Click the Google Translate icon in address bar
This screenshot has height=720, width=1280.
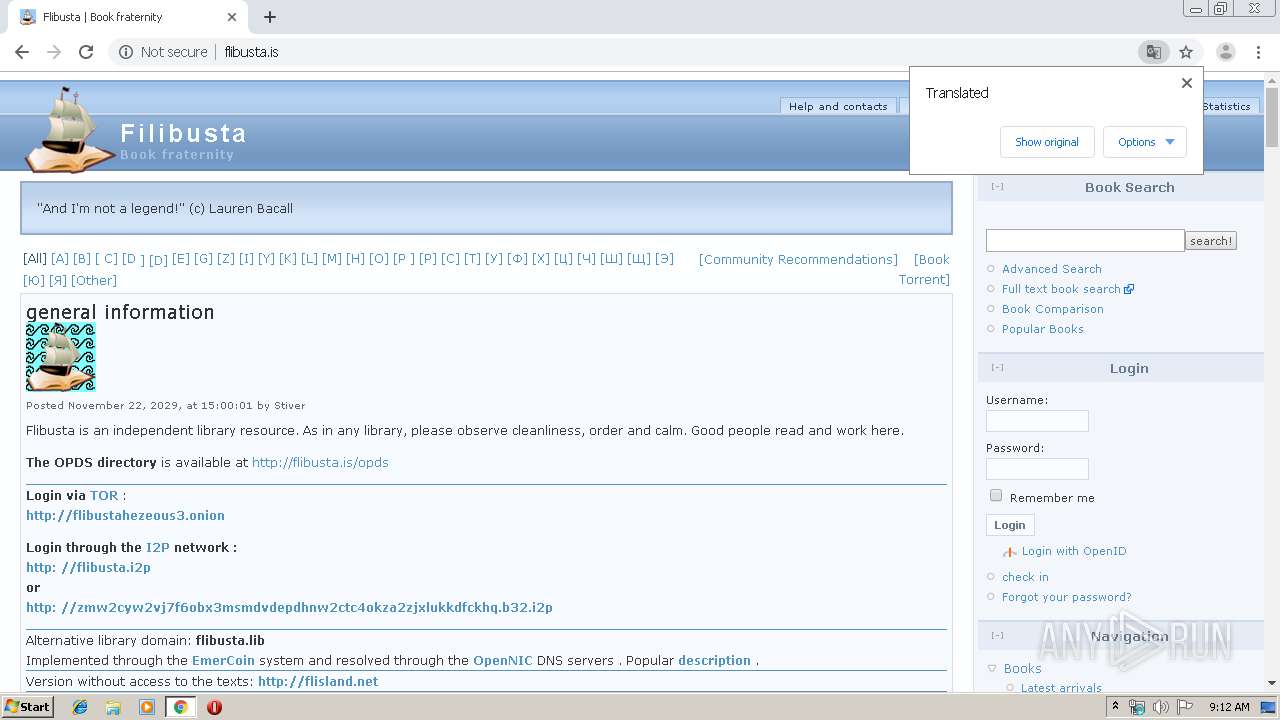pyautogui.click(x=1153, y=52)
